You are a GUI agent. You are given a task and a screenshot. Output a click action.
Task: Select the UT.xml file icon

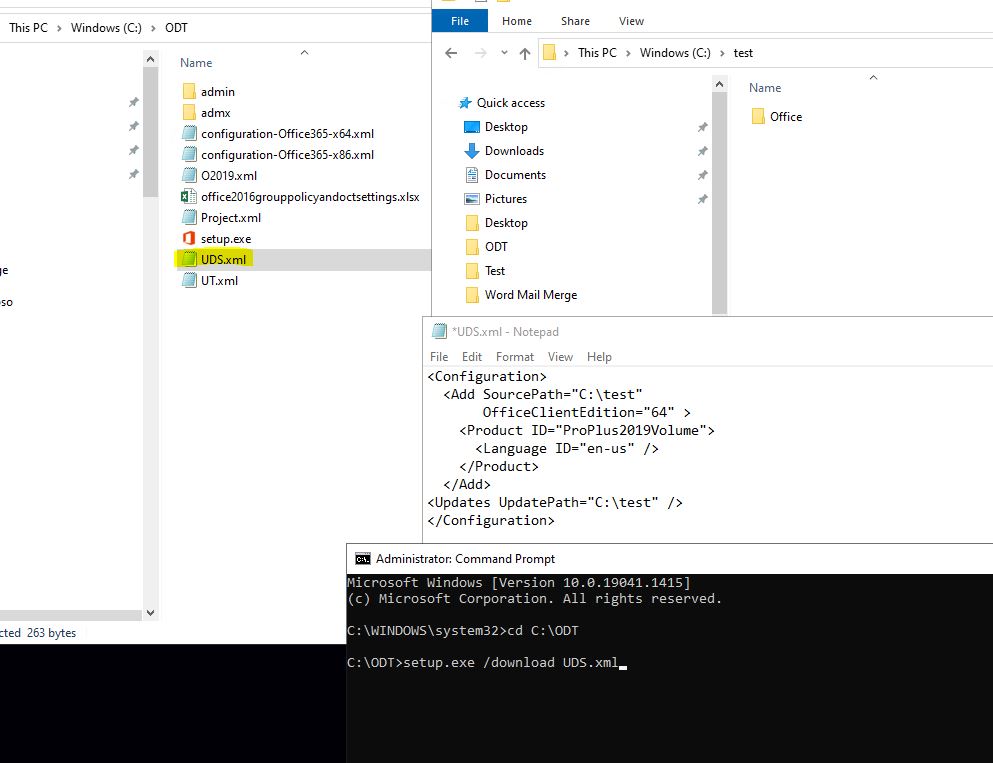(x=189, y=280)
